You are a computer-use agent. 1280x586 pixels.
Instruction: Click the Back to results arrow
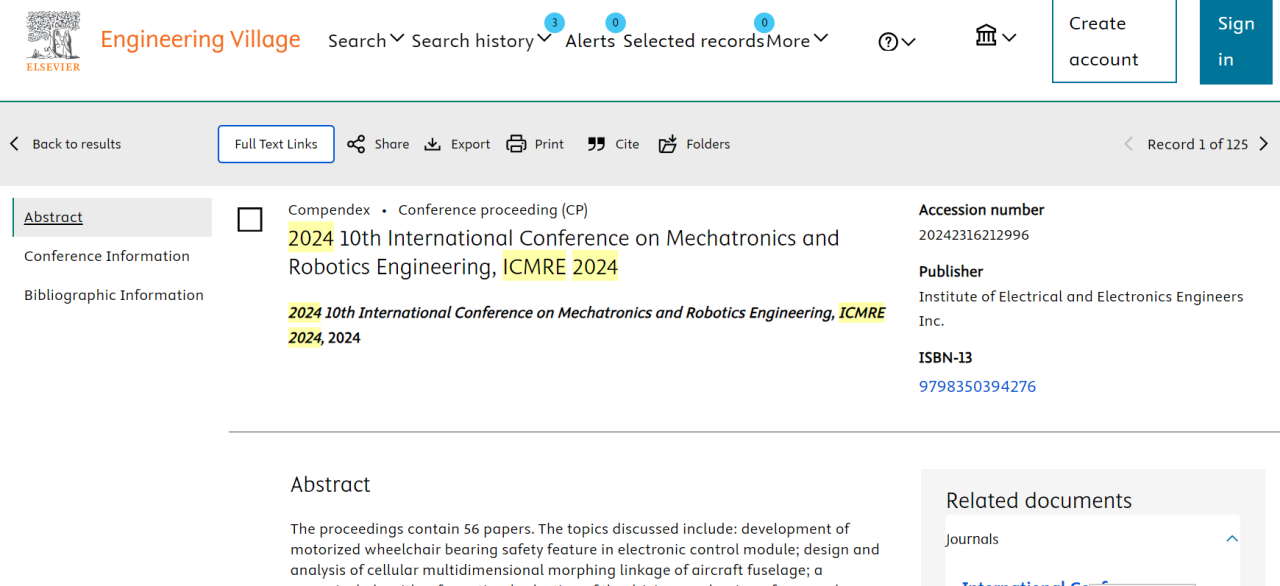click(x=15, y=144)
